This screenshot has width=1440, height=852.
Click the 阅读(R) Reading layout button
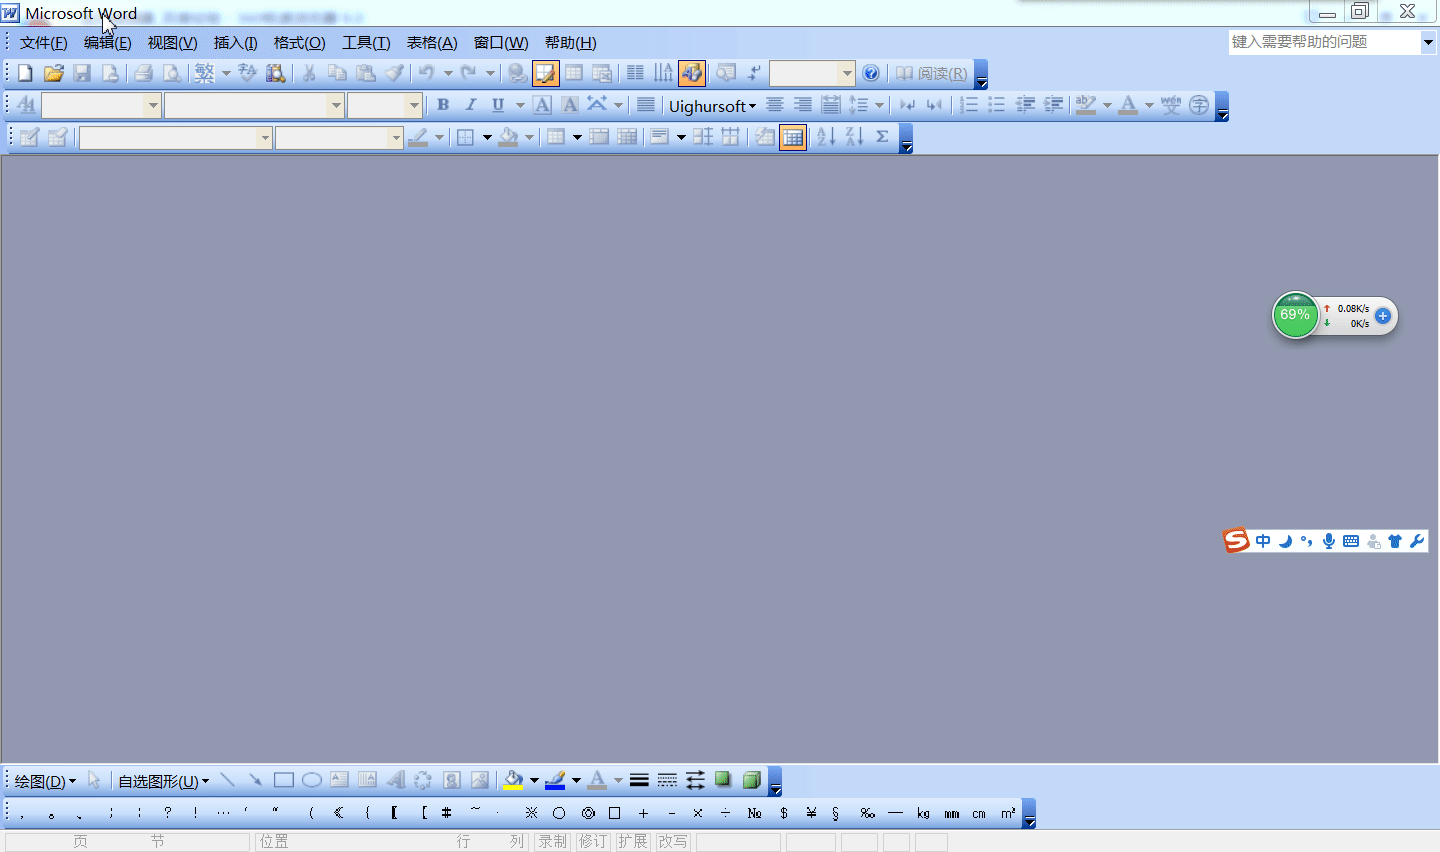tap(931, 73)
